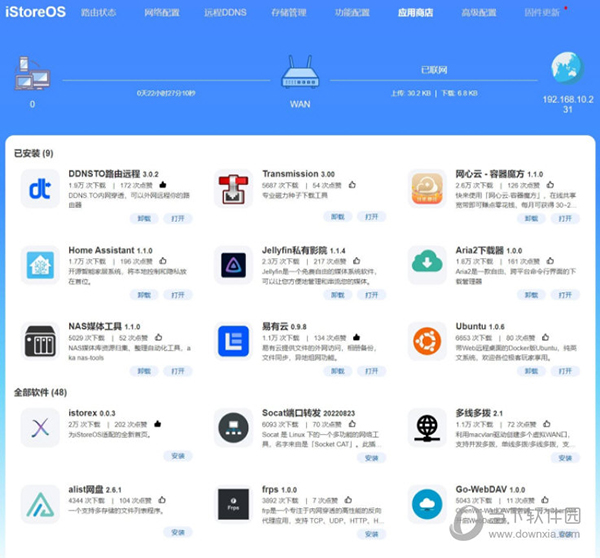600x558 pixels.
Task: Like Go-WebDAV with its thumbs-up icon
Action: tap(545, 500)
